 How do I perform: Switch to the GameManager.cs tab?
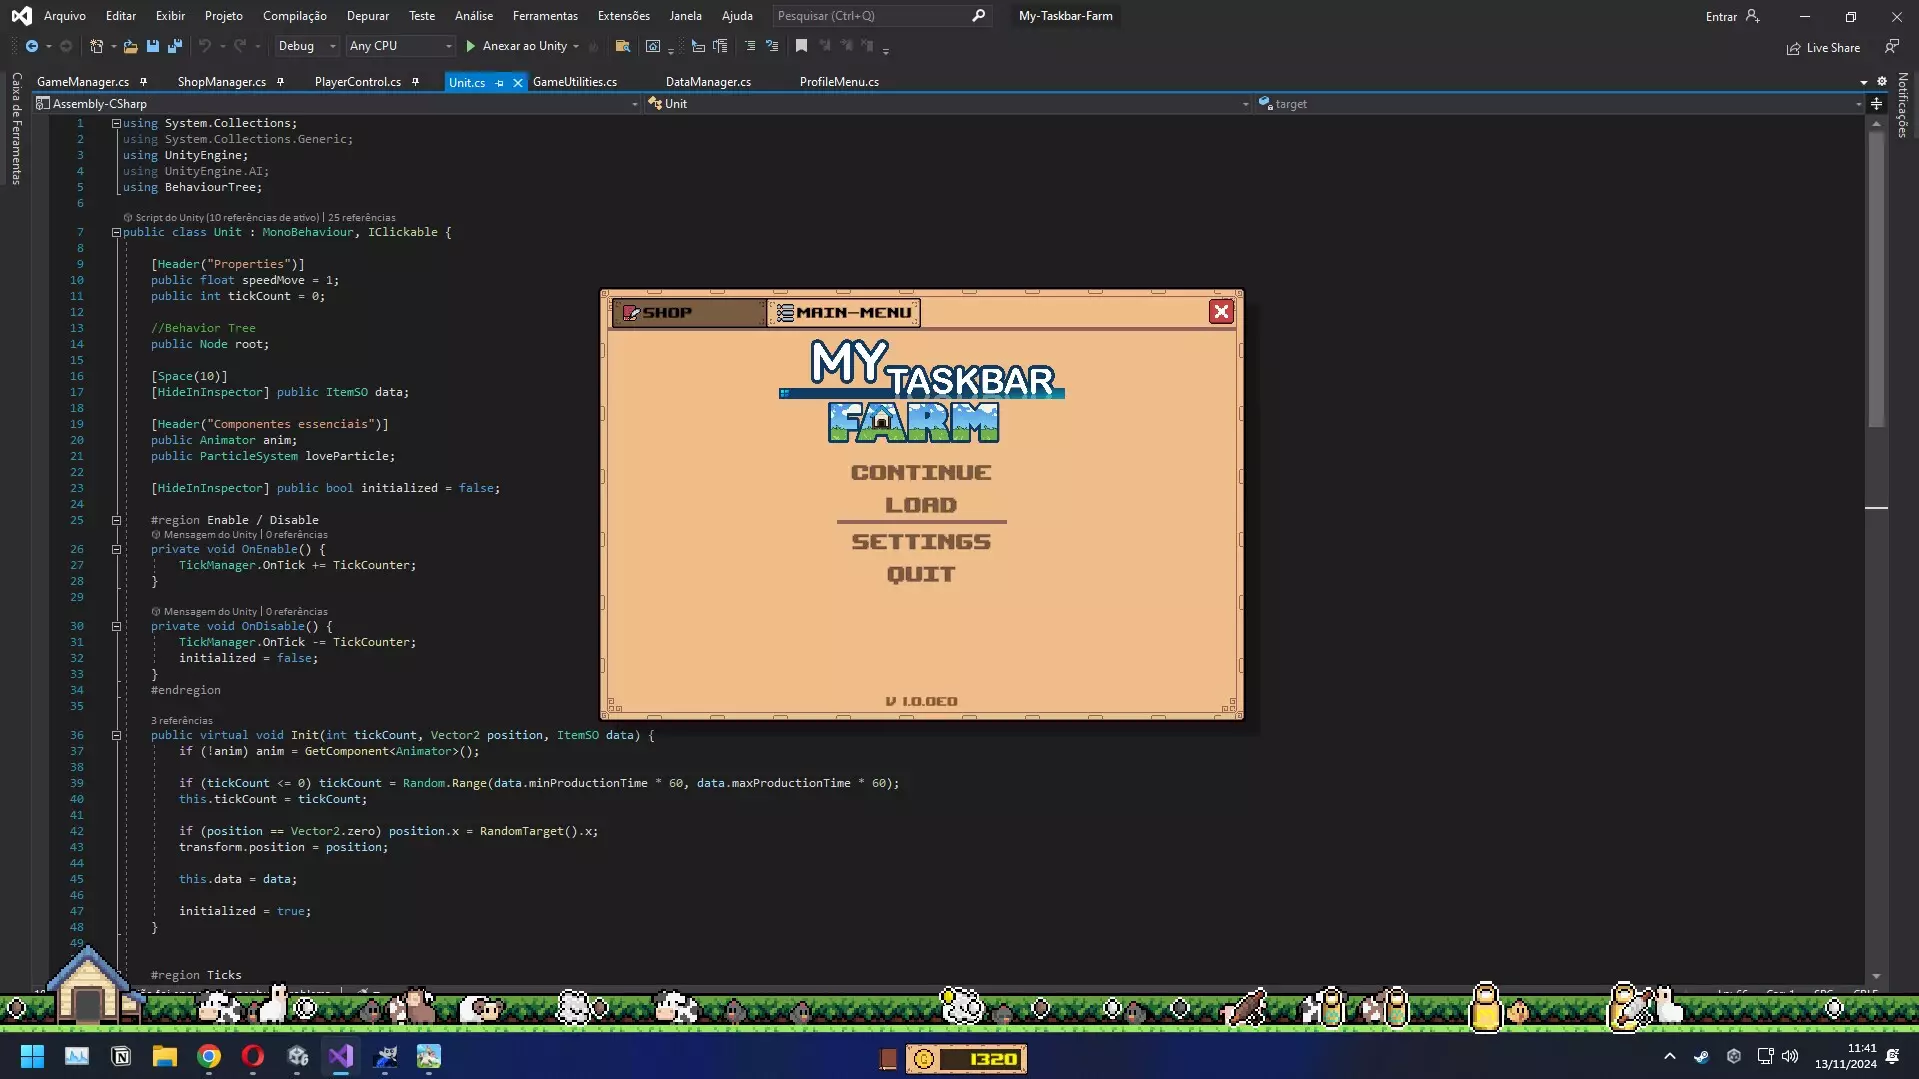[83, 81]
